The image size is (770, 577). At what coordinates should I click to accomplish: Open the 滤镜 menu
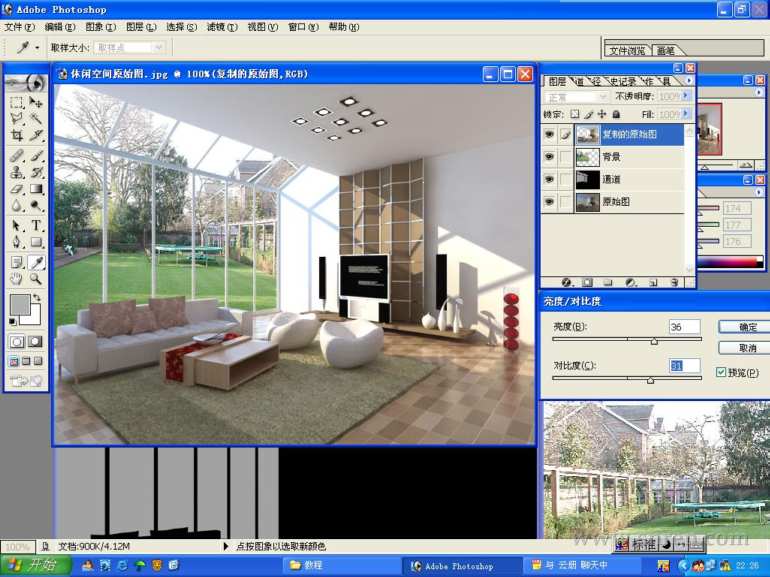[x=222, y=27]
